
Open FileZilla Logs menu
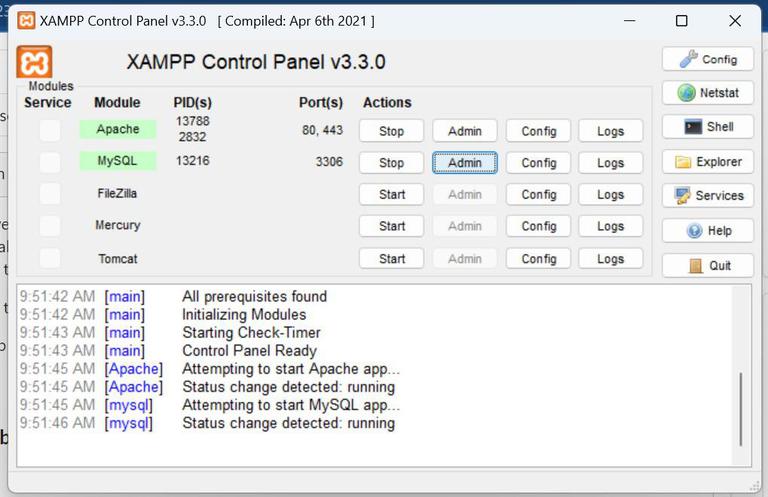[610, 194]
